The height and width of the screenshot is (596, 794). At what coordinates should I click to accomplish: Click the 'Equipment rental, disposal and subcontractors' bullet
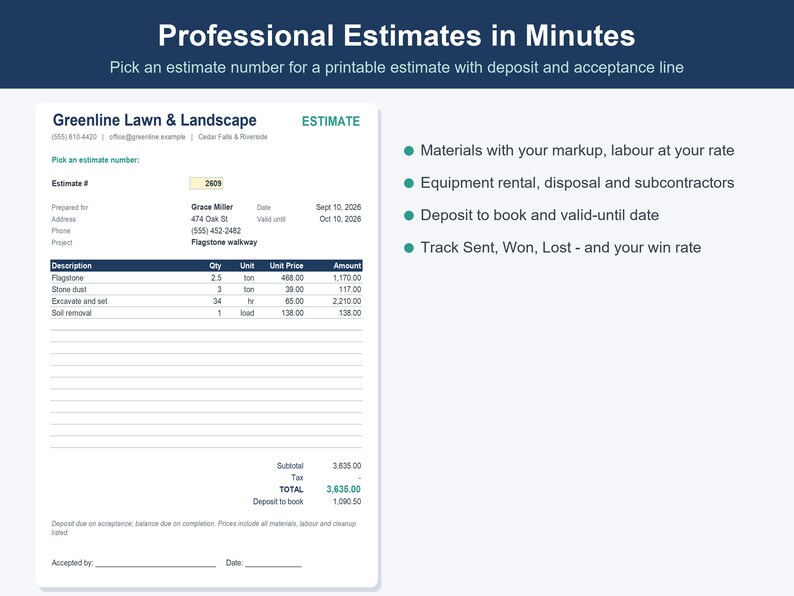(x=577, y=183)
